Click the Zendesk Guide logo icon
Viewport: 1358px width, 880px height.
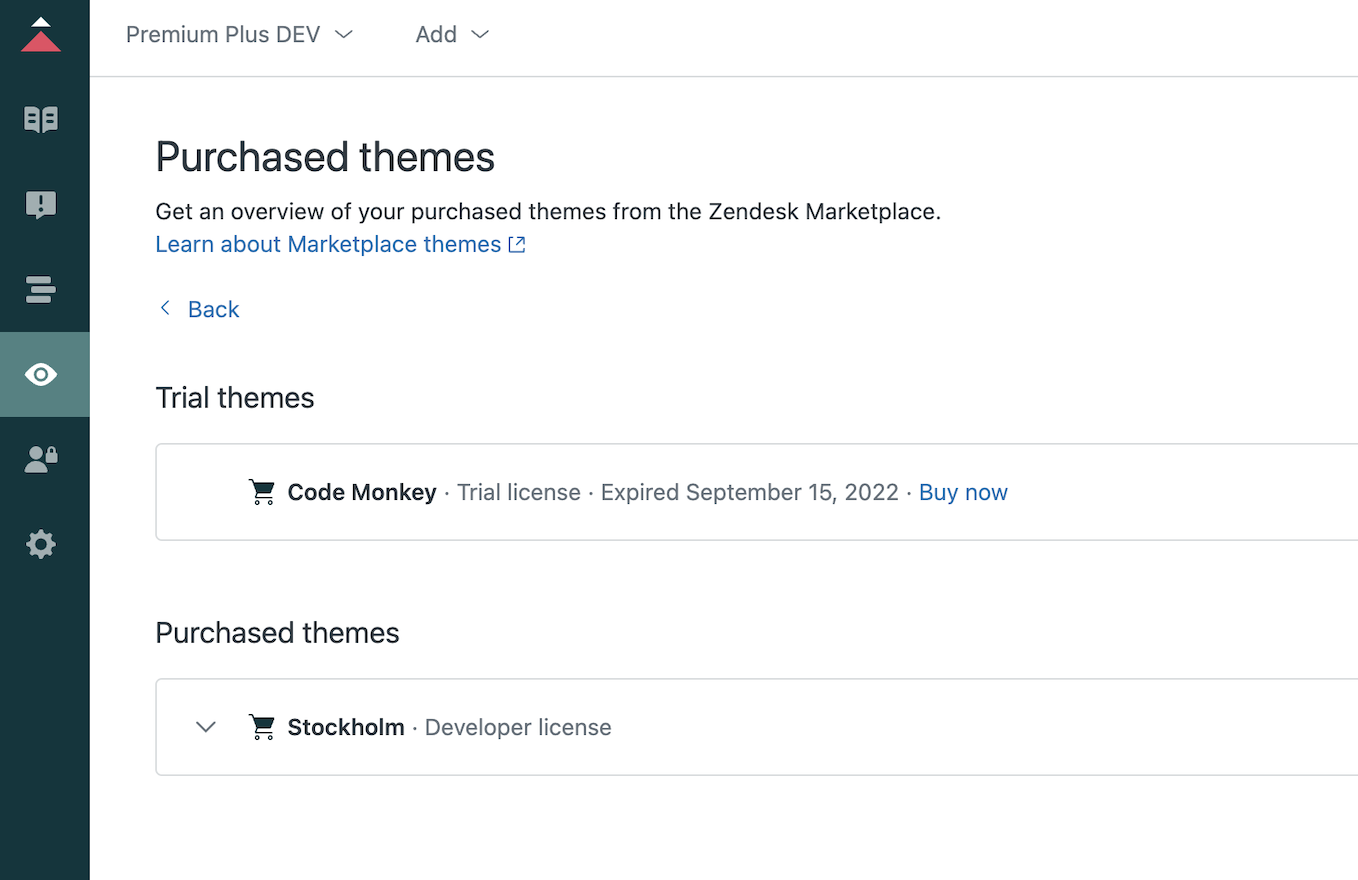[41, 35]
